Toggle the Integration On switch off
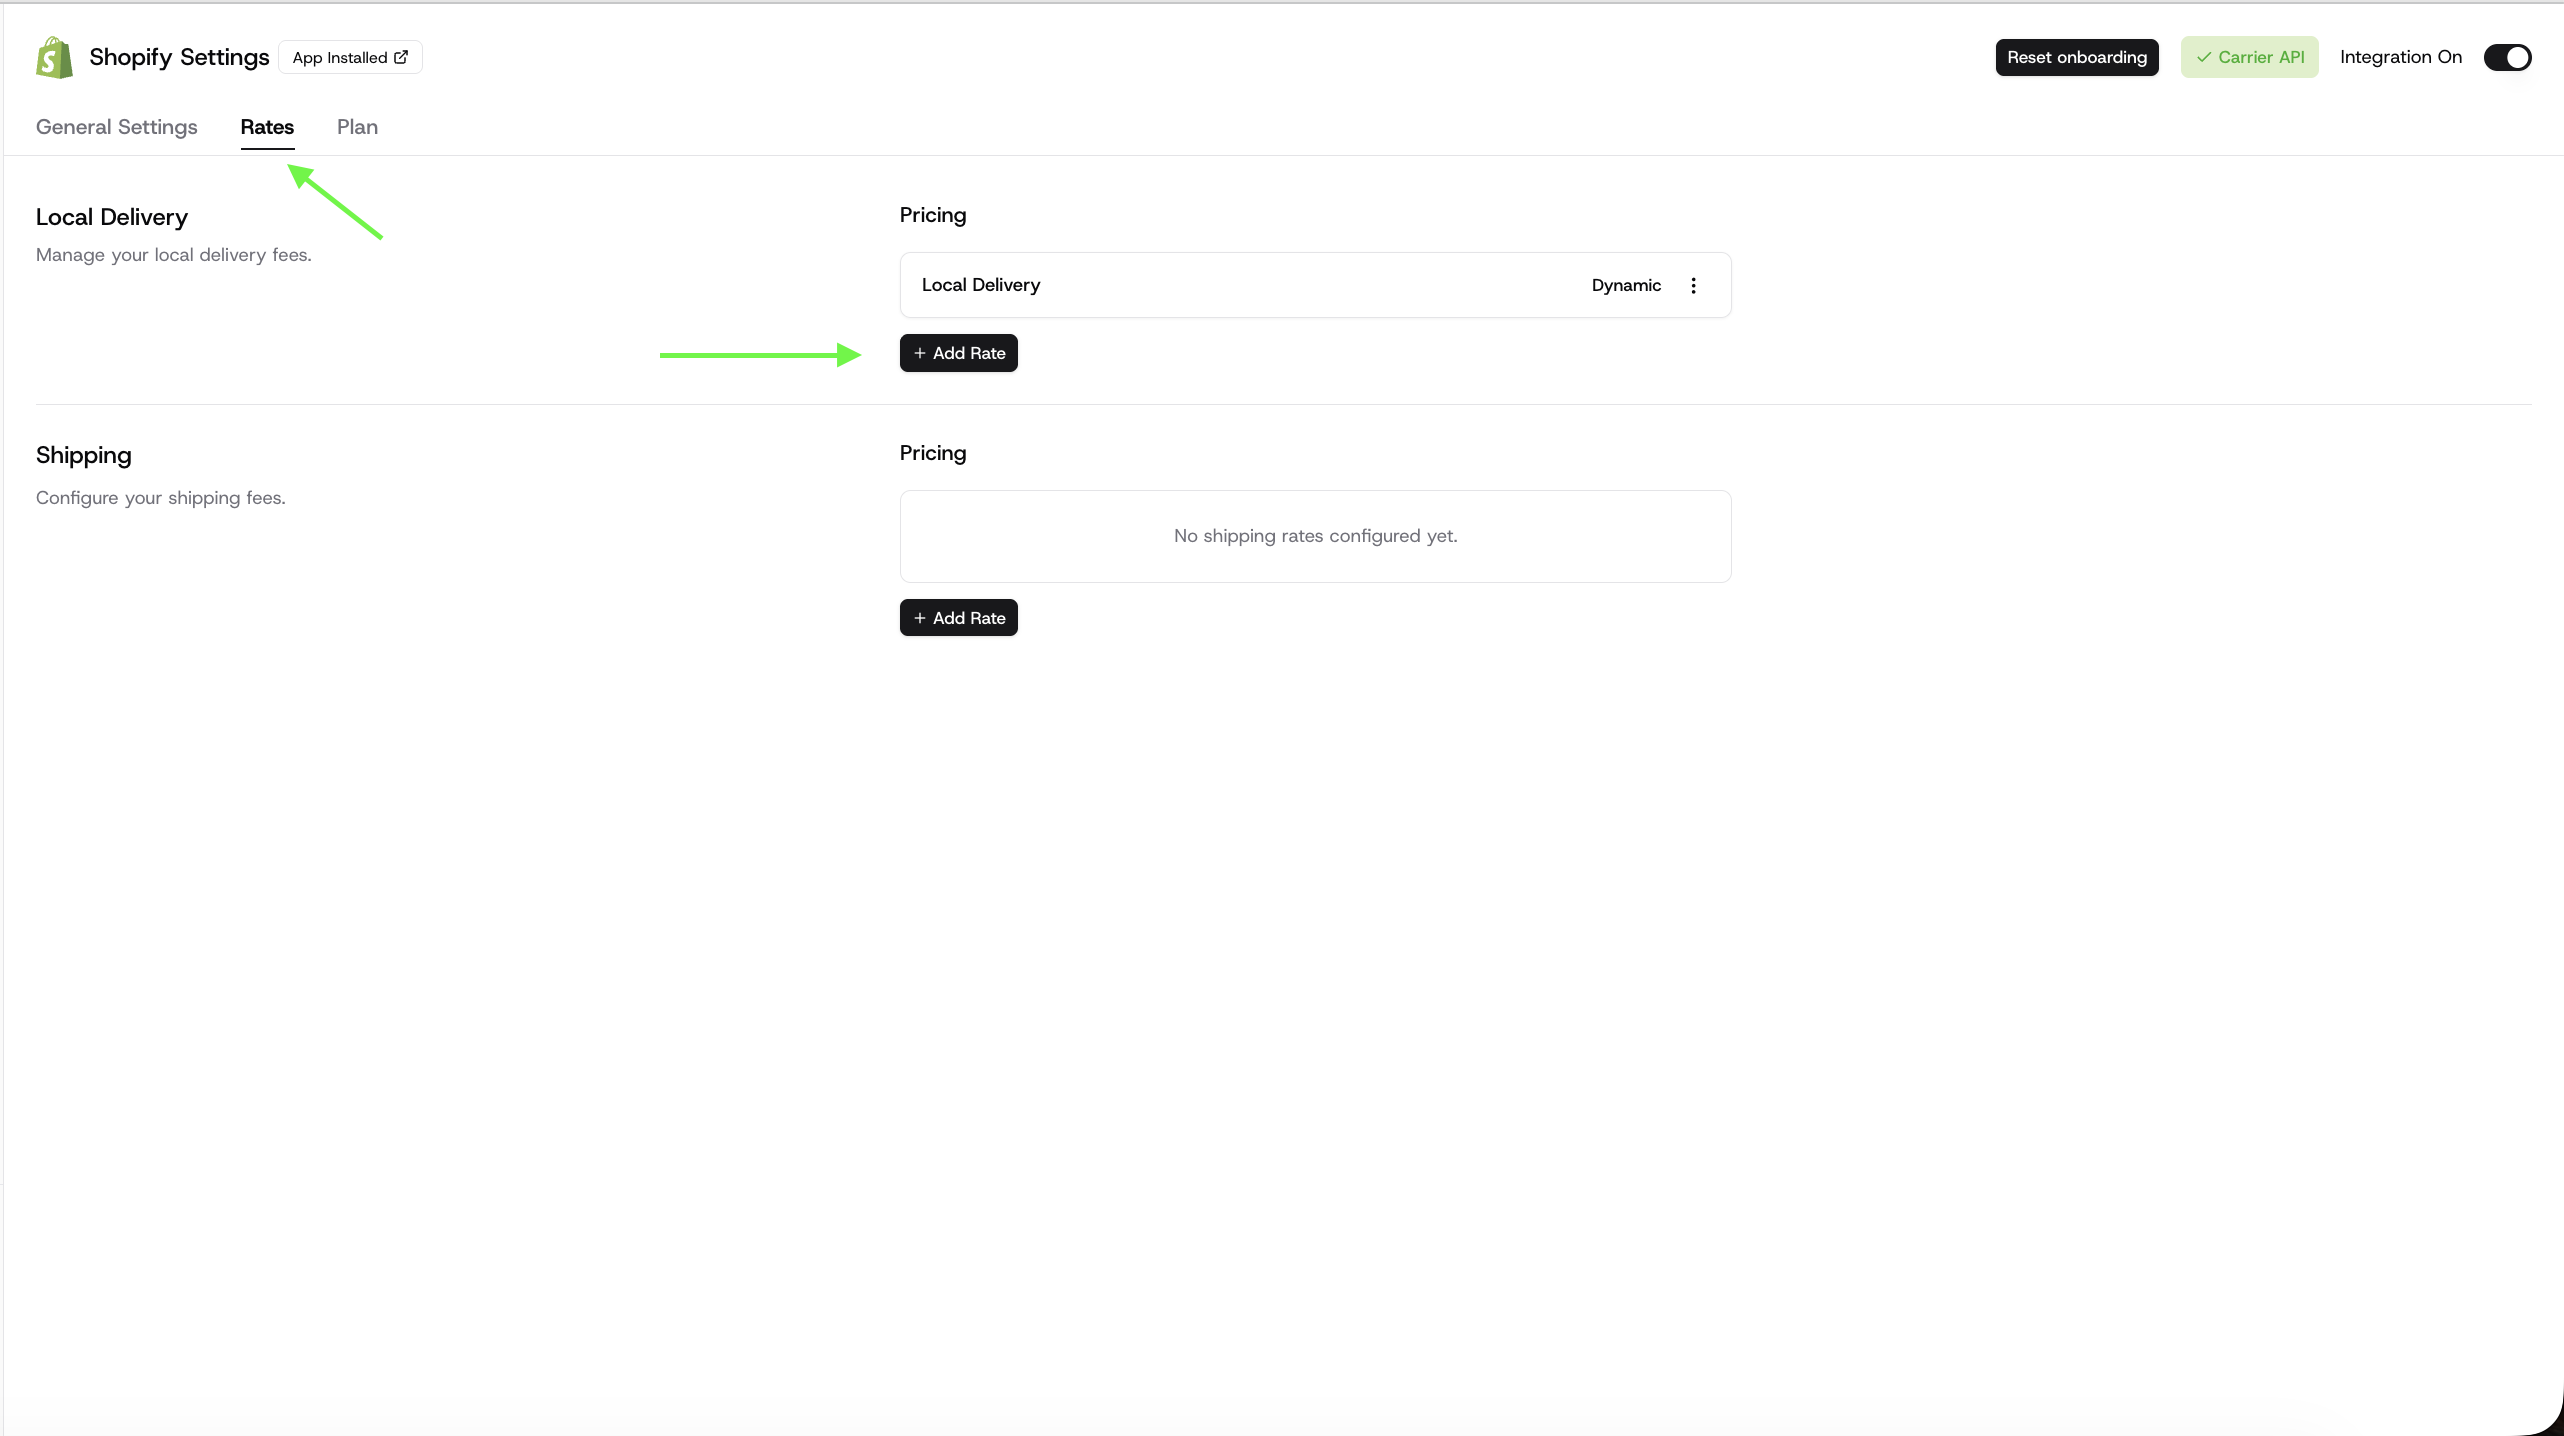 click(2507, 57)
